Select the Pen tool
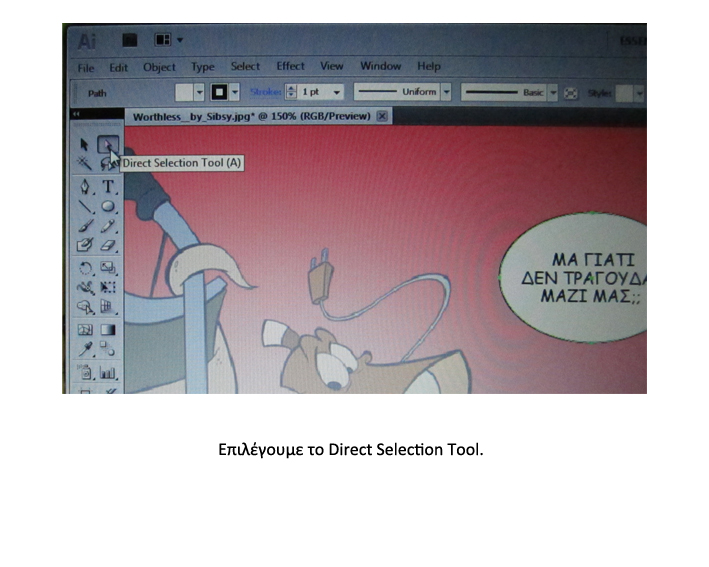This screenshot has width=709, height=567. 85,187
